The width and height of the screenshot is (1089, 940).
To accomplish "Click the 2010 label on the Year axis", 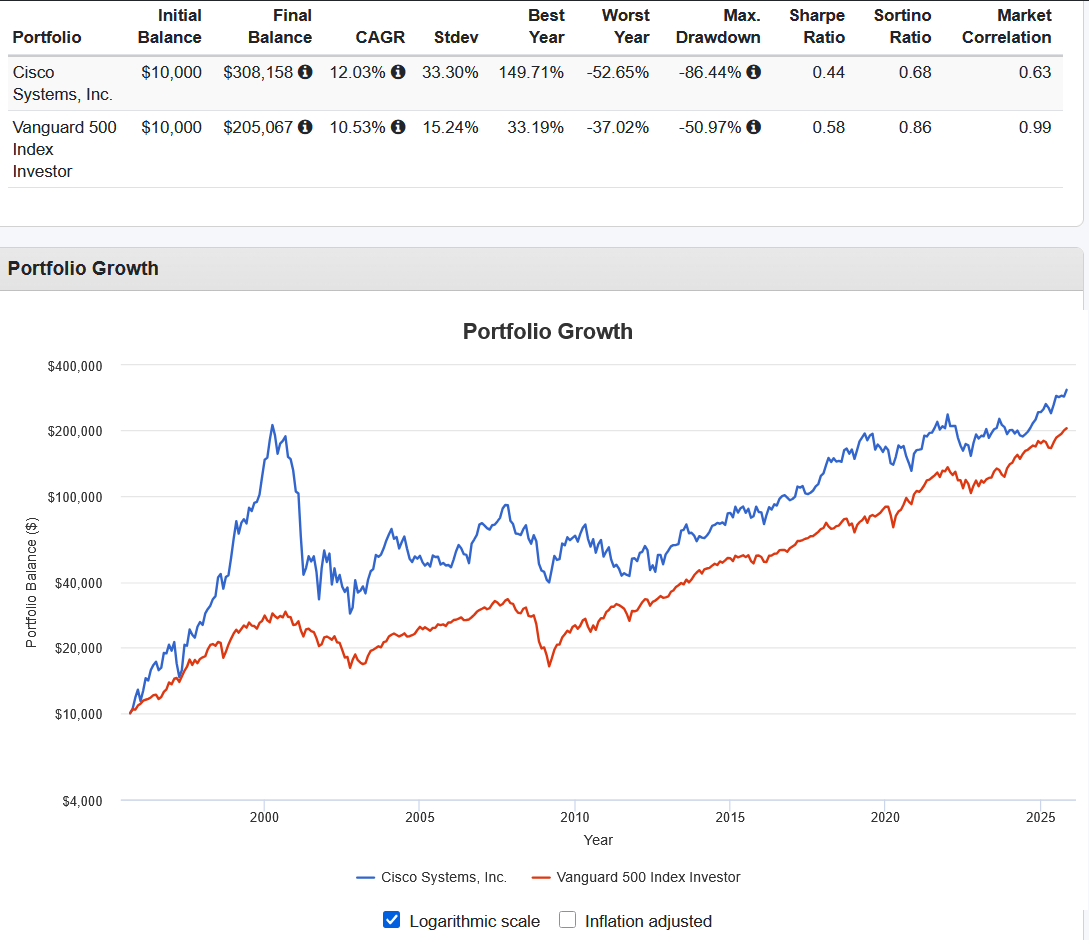I will [x=575, y=817].
